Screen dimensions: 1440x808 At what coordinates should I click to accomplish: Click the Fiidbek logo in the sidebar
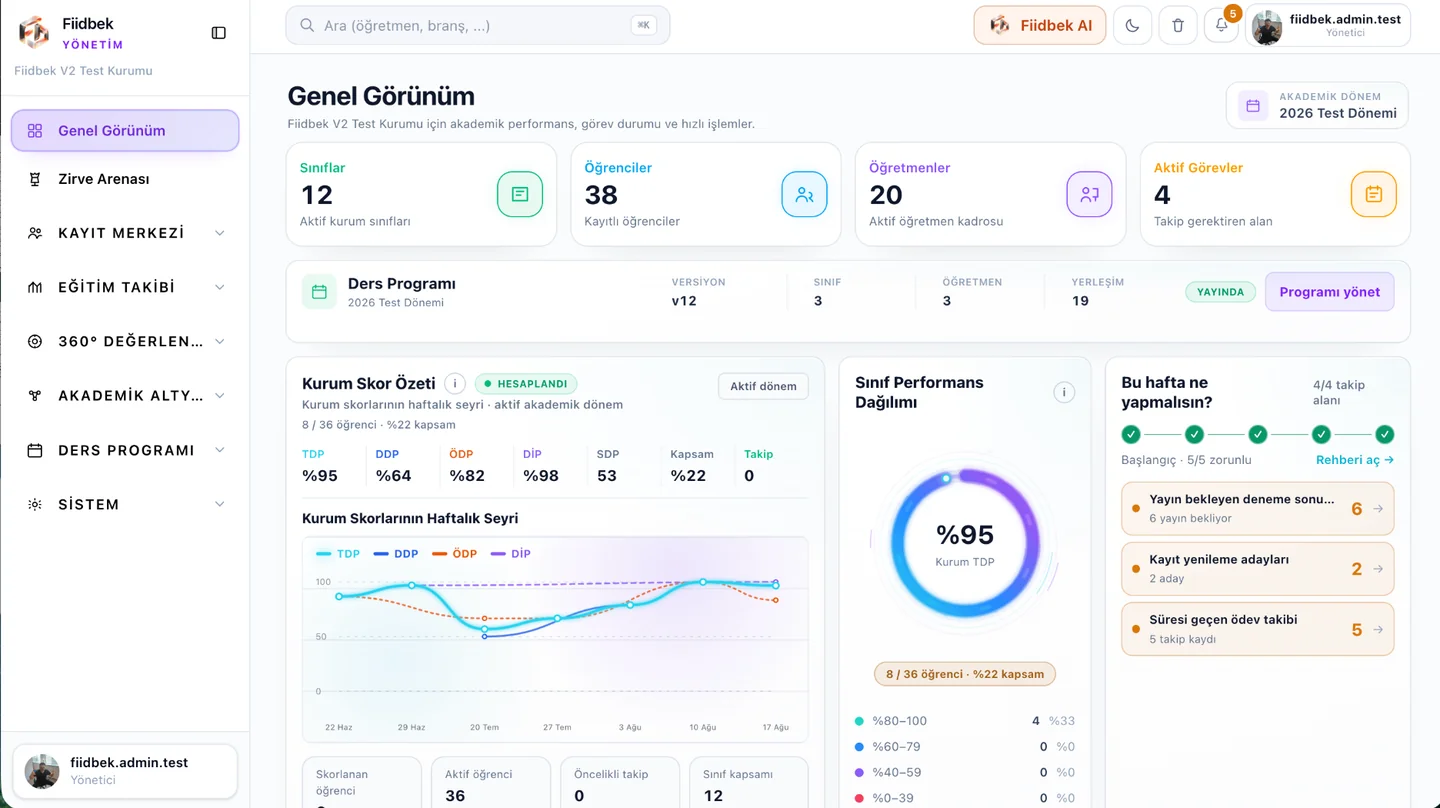click(34, 32)
